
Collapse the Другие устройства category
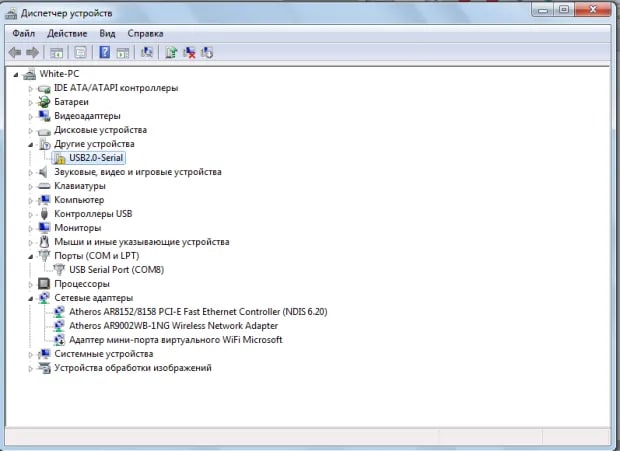(30, 145)
